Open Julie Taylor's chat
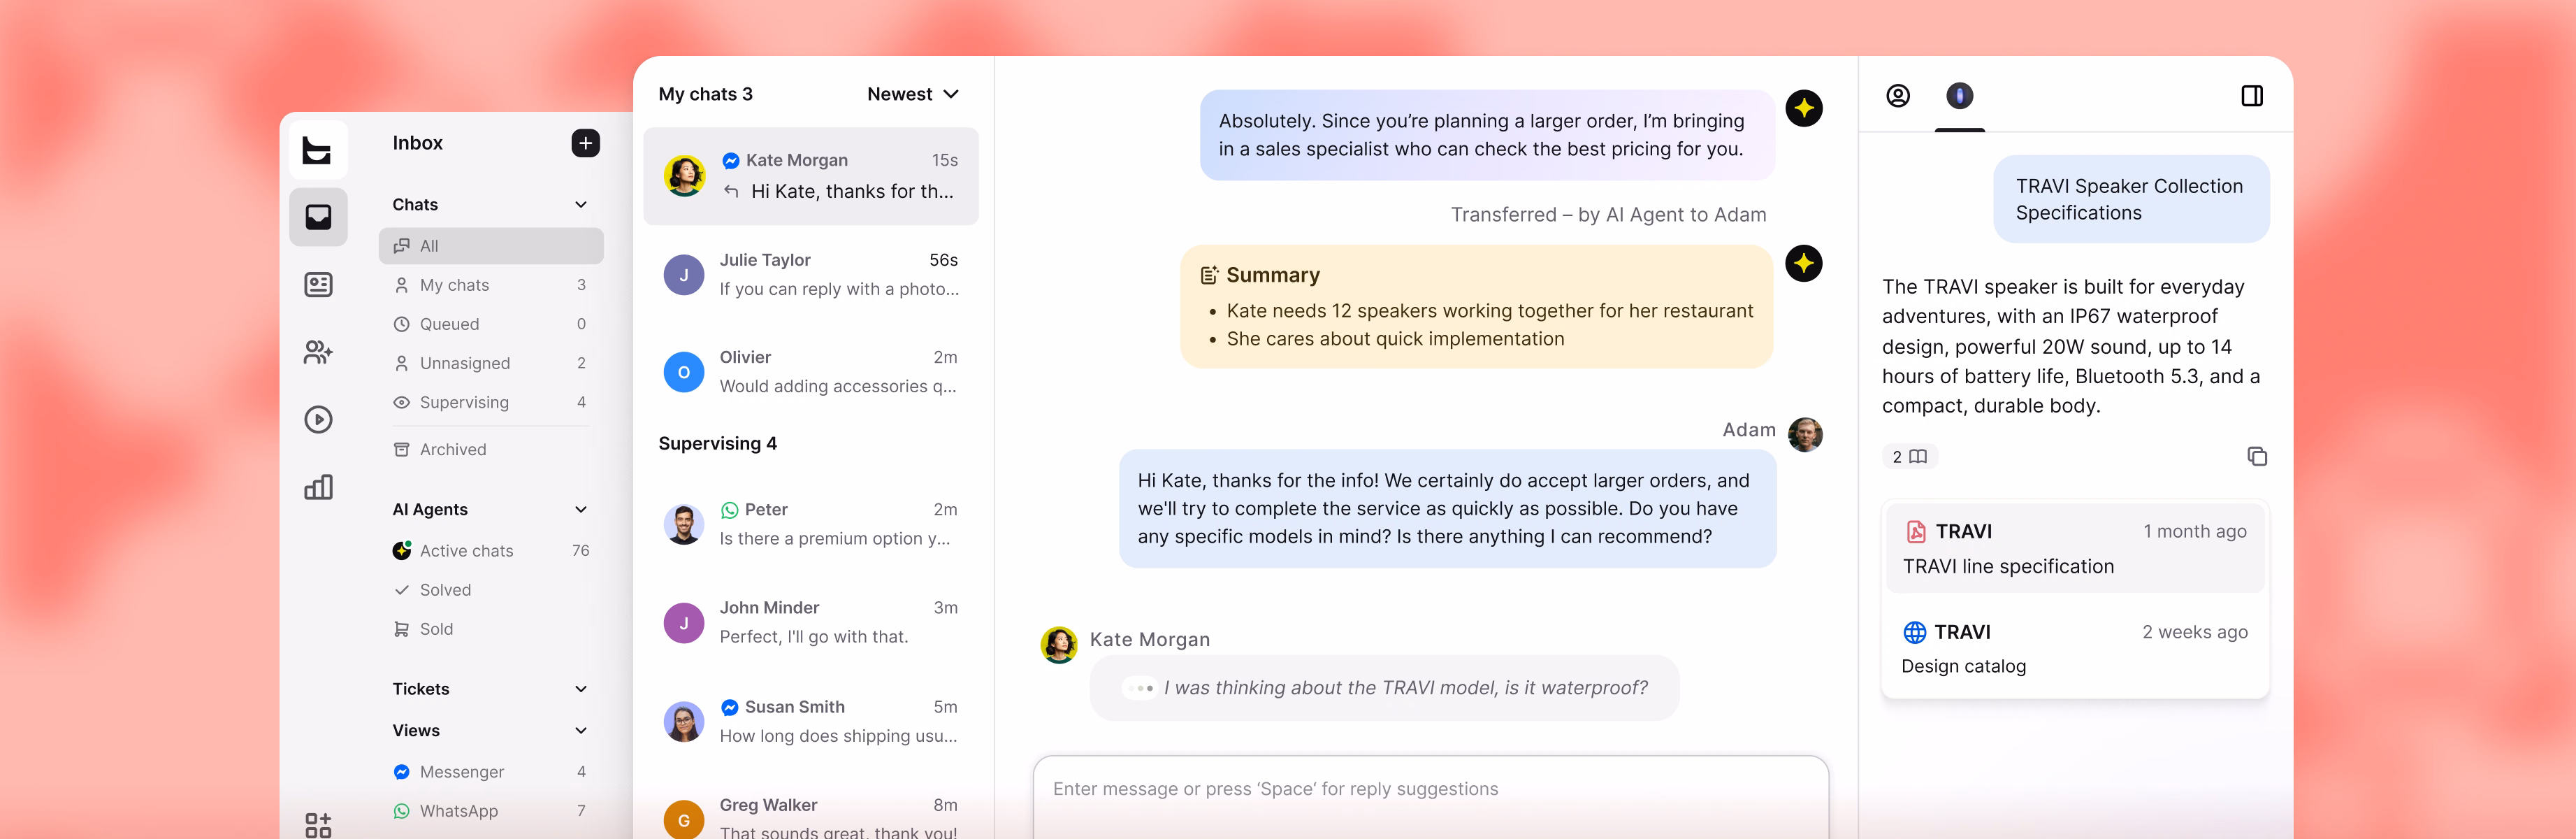This screenshot has height=839, width=2576. pyautogui.click(x=811, y=275)
